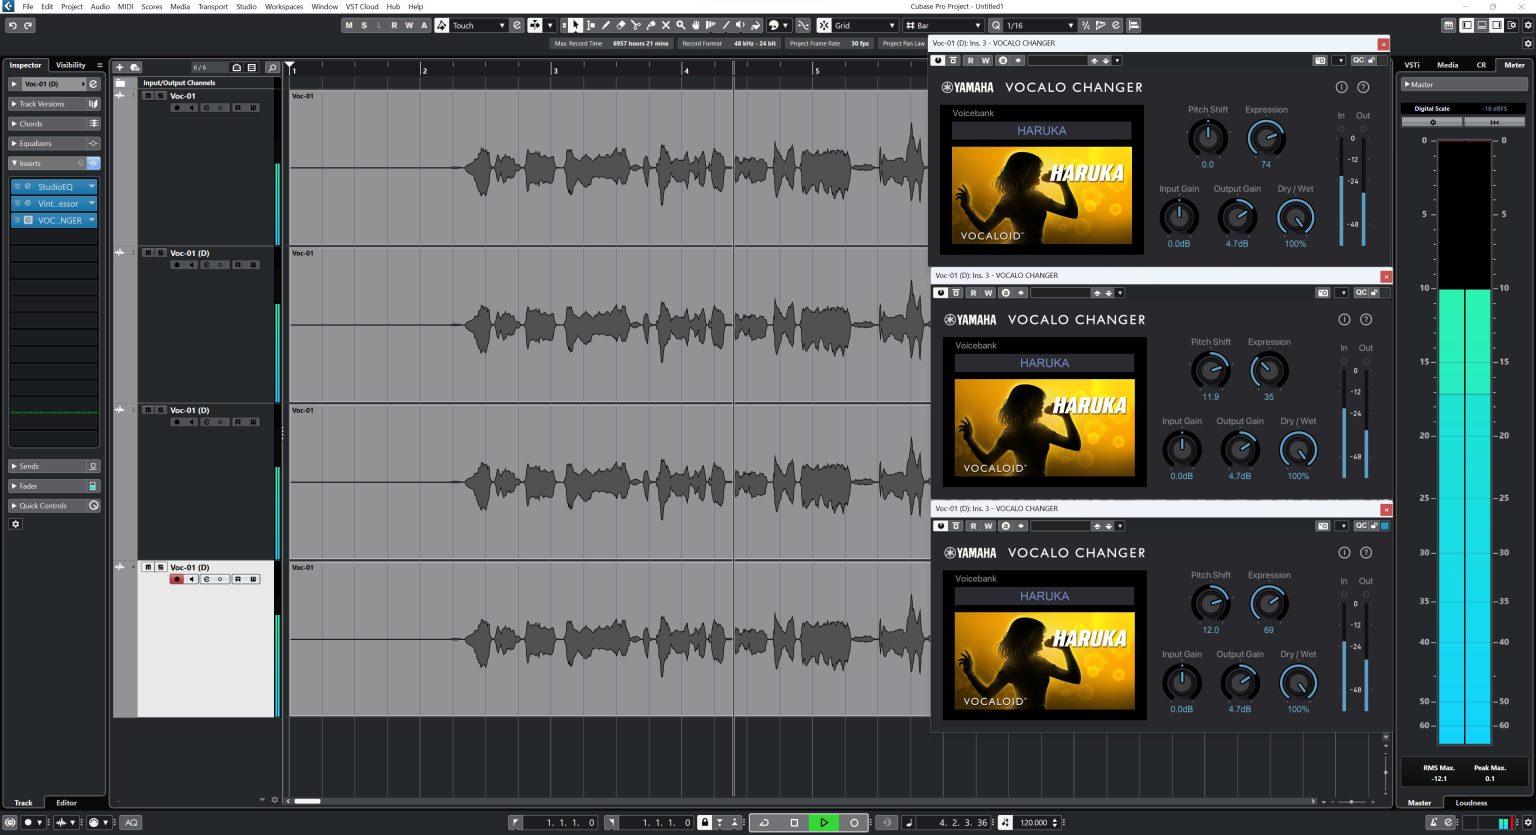Select the Mute tool
The width and height of the screenshot is (1536, 835).
[x=665, y=25]
